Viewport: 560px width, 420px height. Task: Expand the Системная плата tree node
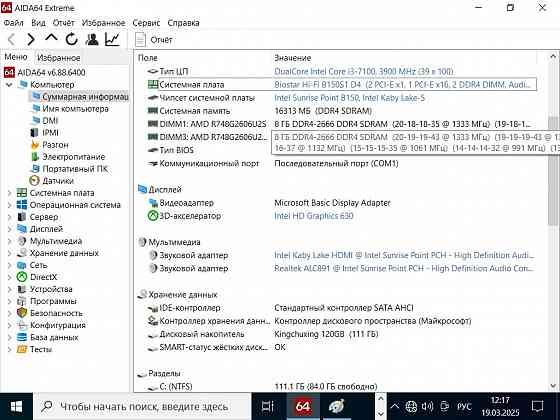[10, 193]
